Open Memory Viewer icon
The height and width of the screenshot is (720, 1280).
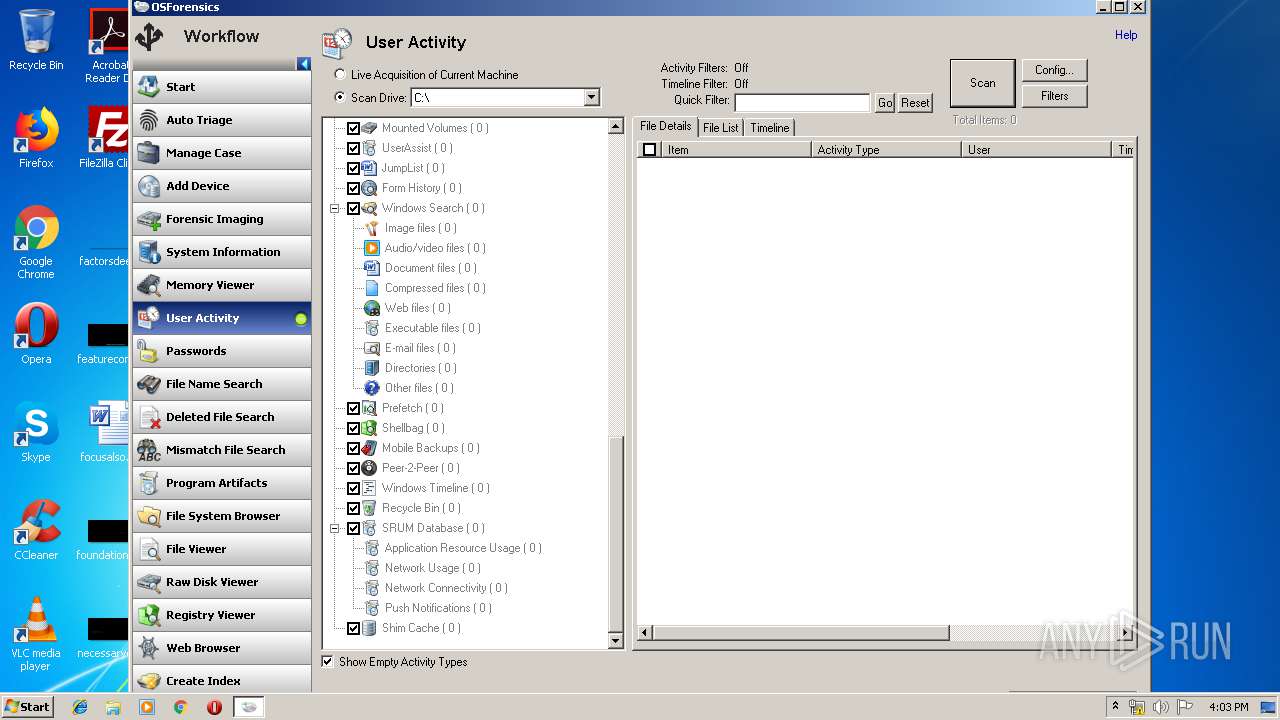tap(149, 285)
